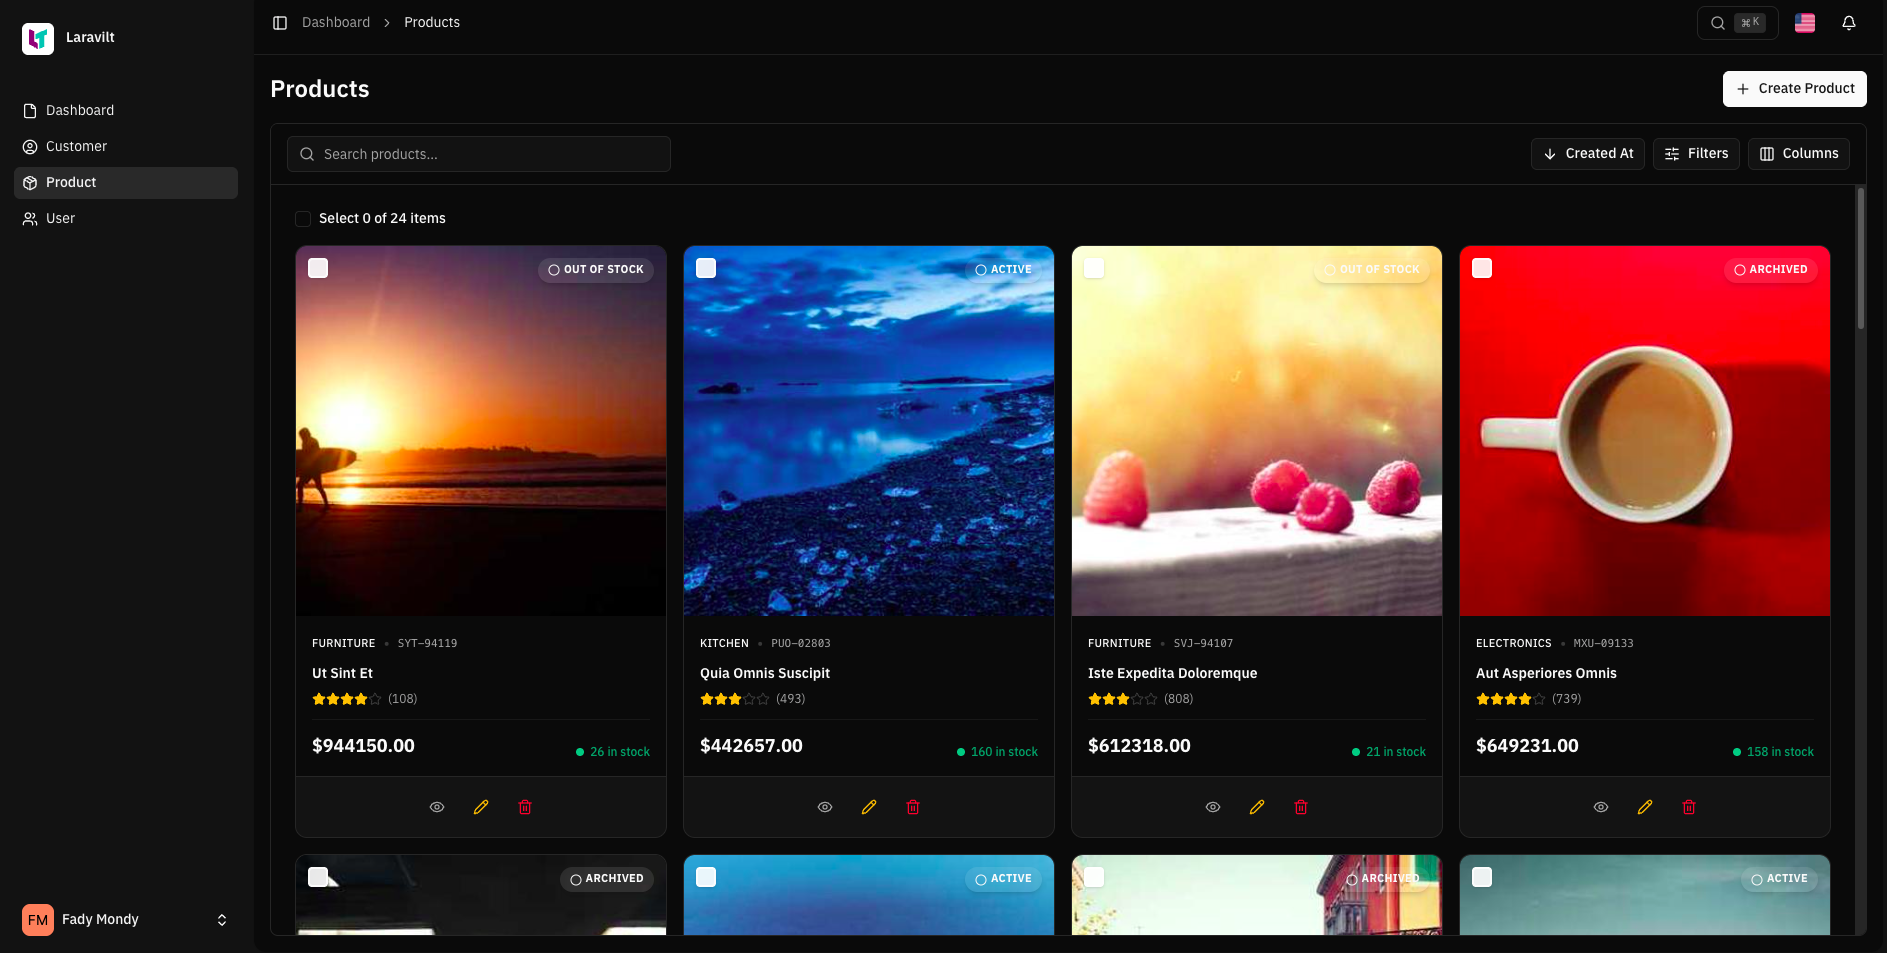
Task: Open the Columns visibility dropdown
Action: [1798, 154]
